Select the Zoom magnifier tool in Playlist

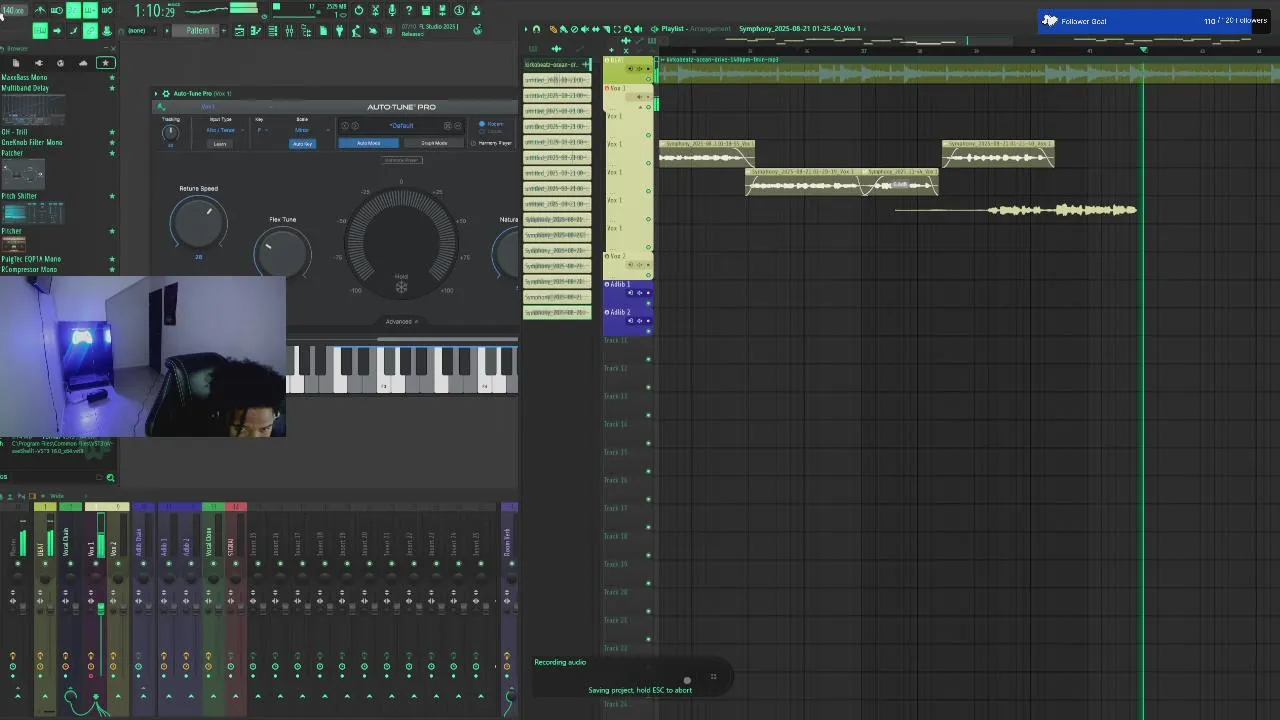click(628, 29)
